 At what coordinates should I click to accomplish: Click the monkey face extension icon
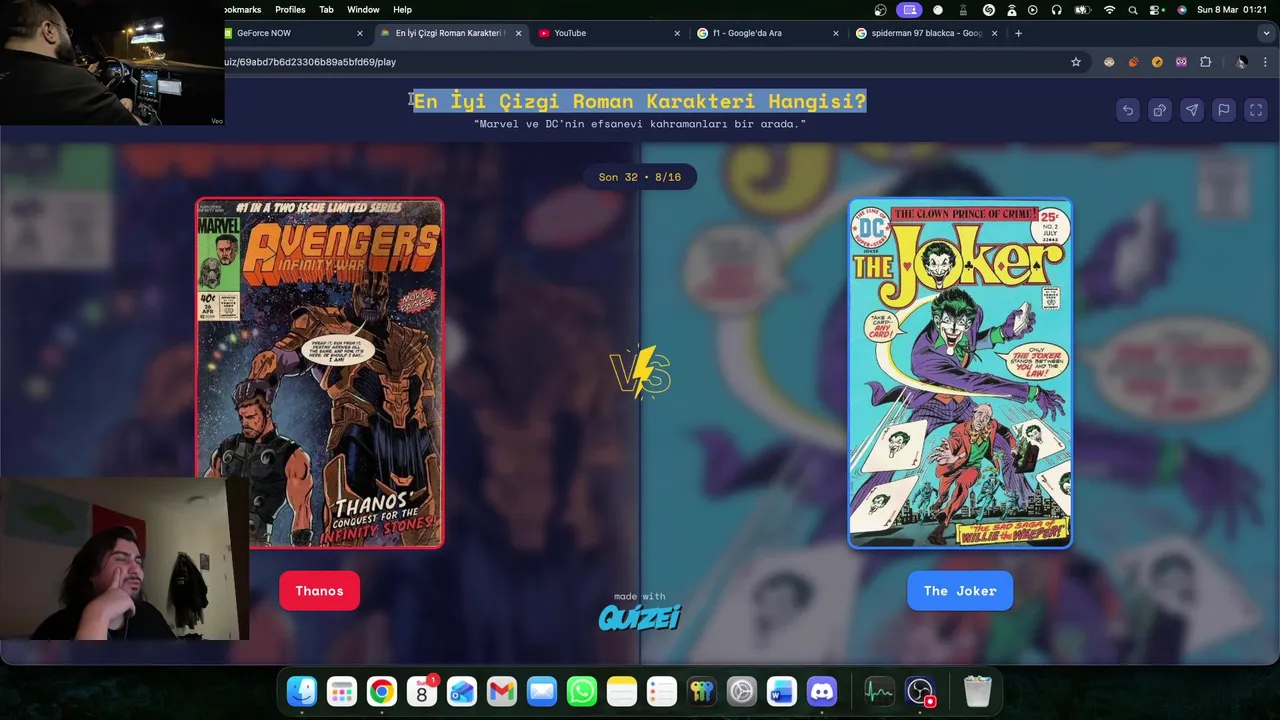1109,62
